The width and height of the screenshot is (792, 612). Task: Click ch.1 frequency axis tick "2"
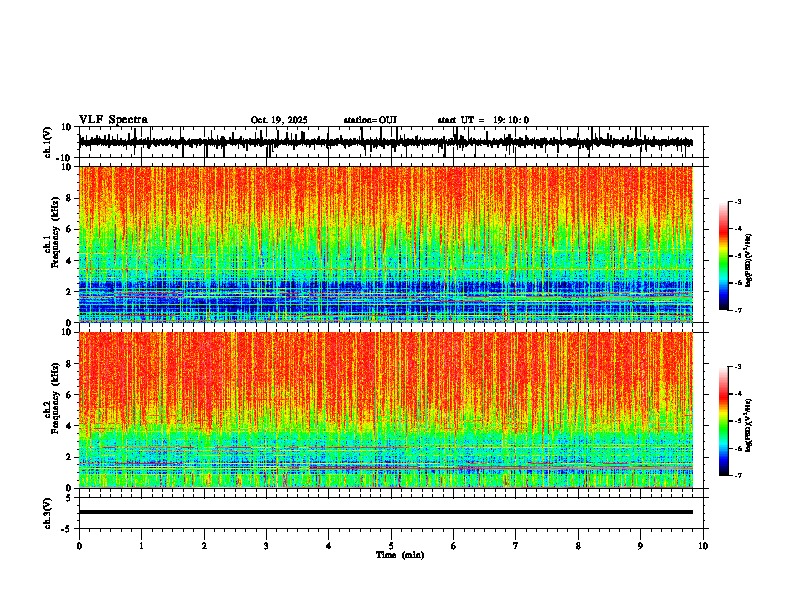pyautogui.click(x=70, y=292)
